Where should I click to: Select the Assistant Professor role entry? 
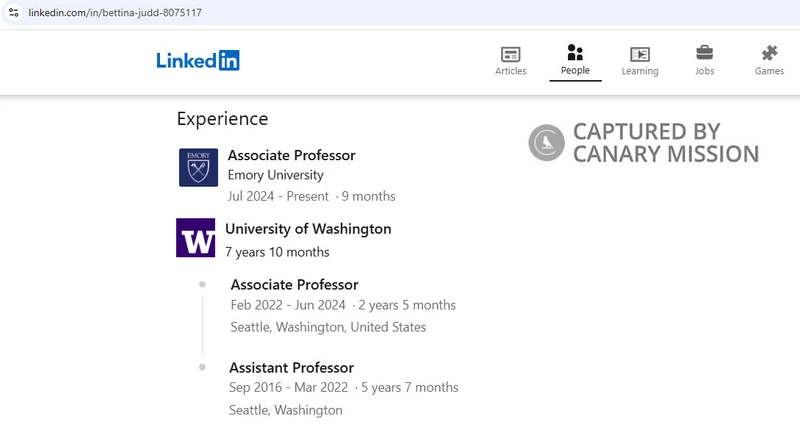[x=291, y=368]
